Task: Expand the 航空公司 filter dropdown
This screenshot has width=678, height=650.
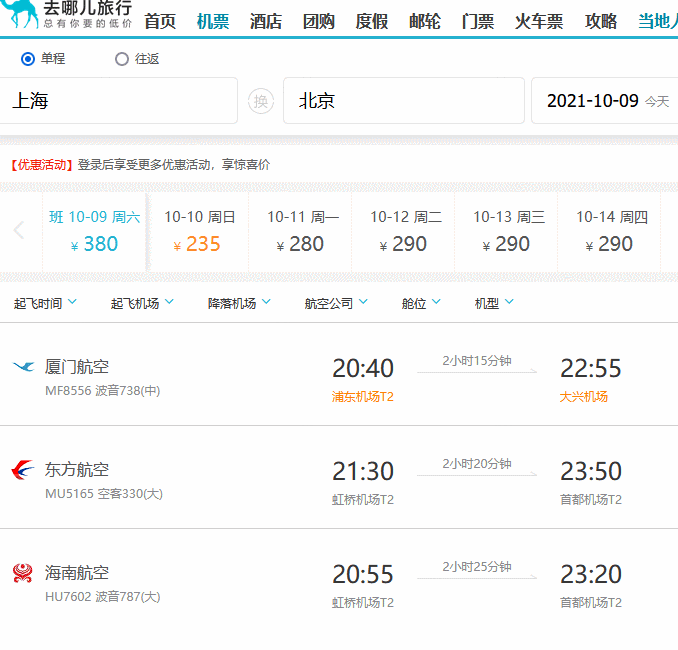Action: 336,303
